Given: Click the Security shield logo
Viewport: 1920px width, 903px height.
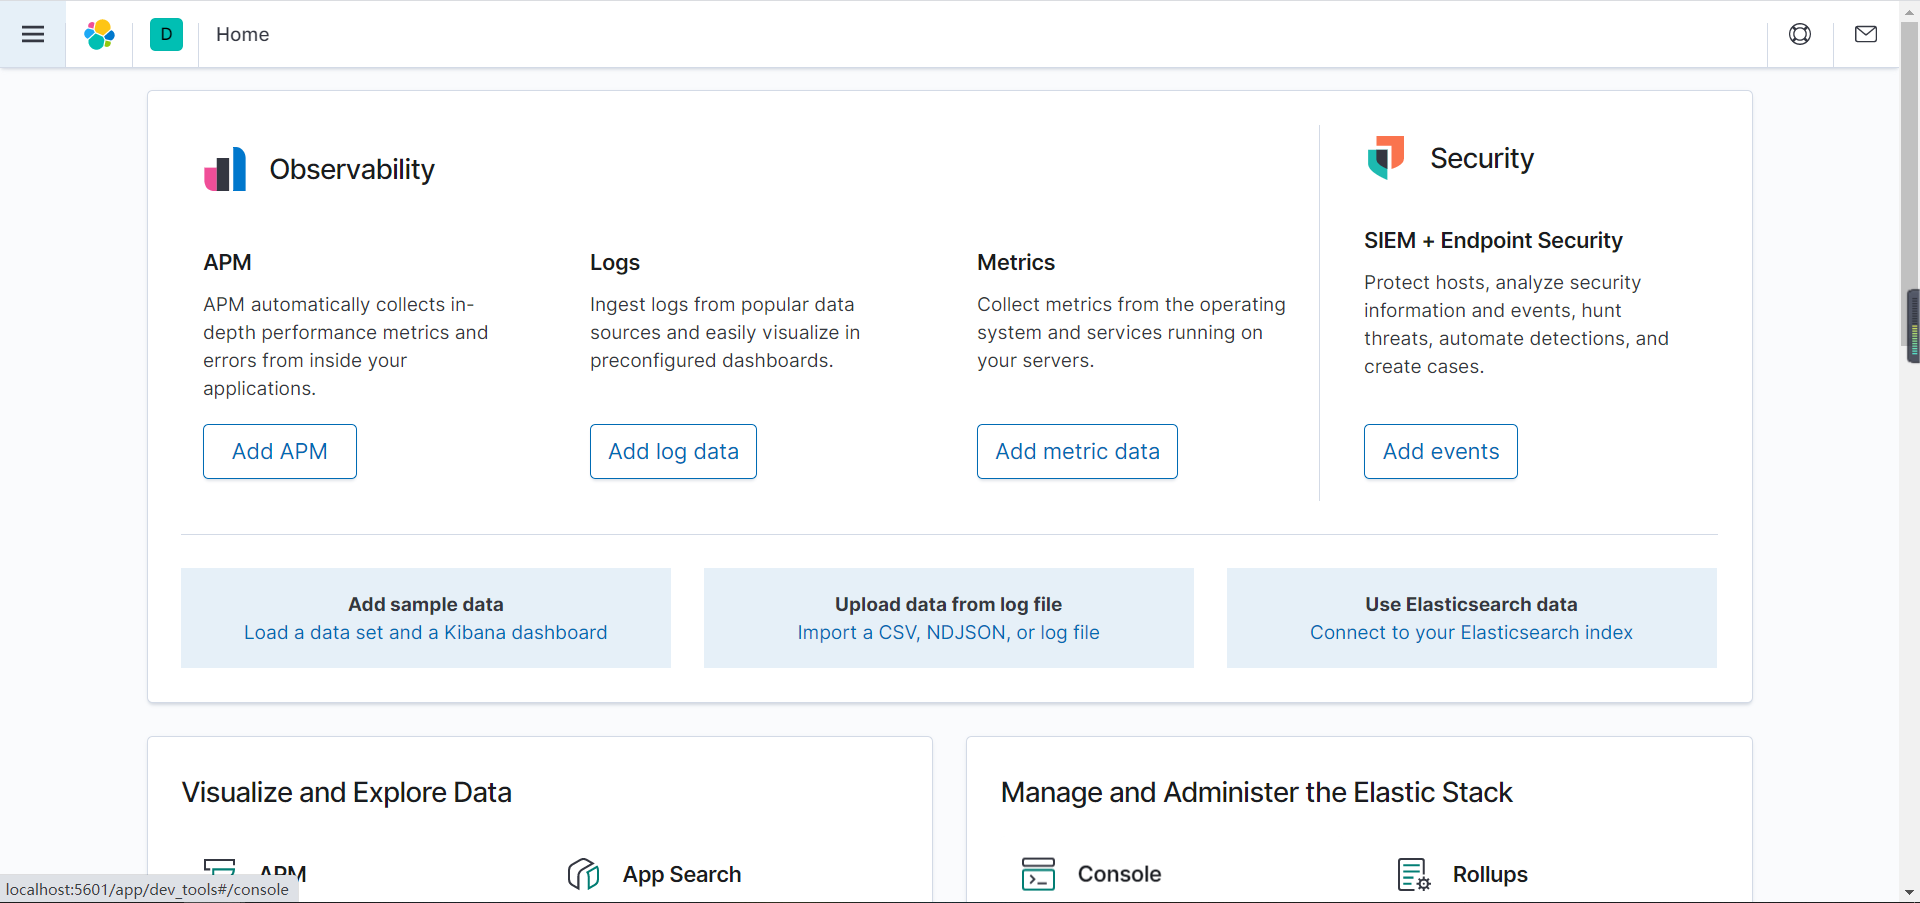Looking at the screenshot, I should 1386,157.
